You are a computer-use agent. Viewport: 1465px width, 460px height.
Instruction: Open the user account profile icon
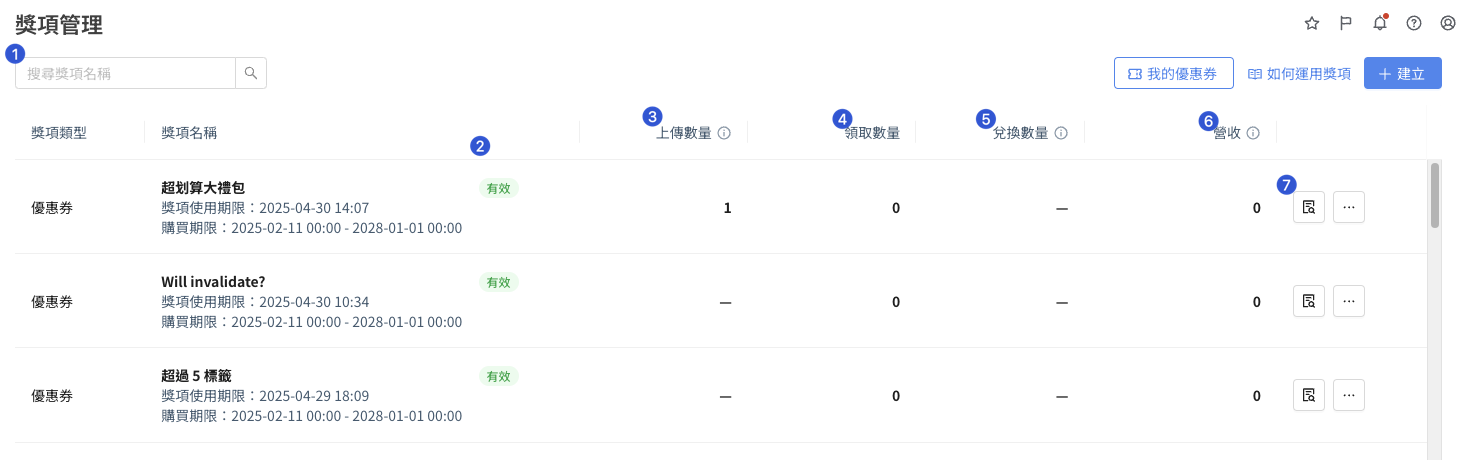[1448, 23]
